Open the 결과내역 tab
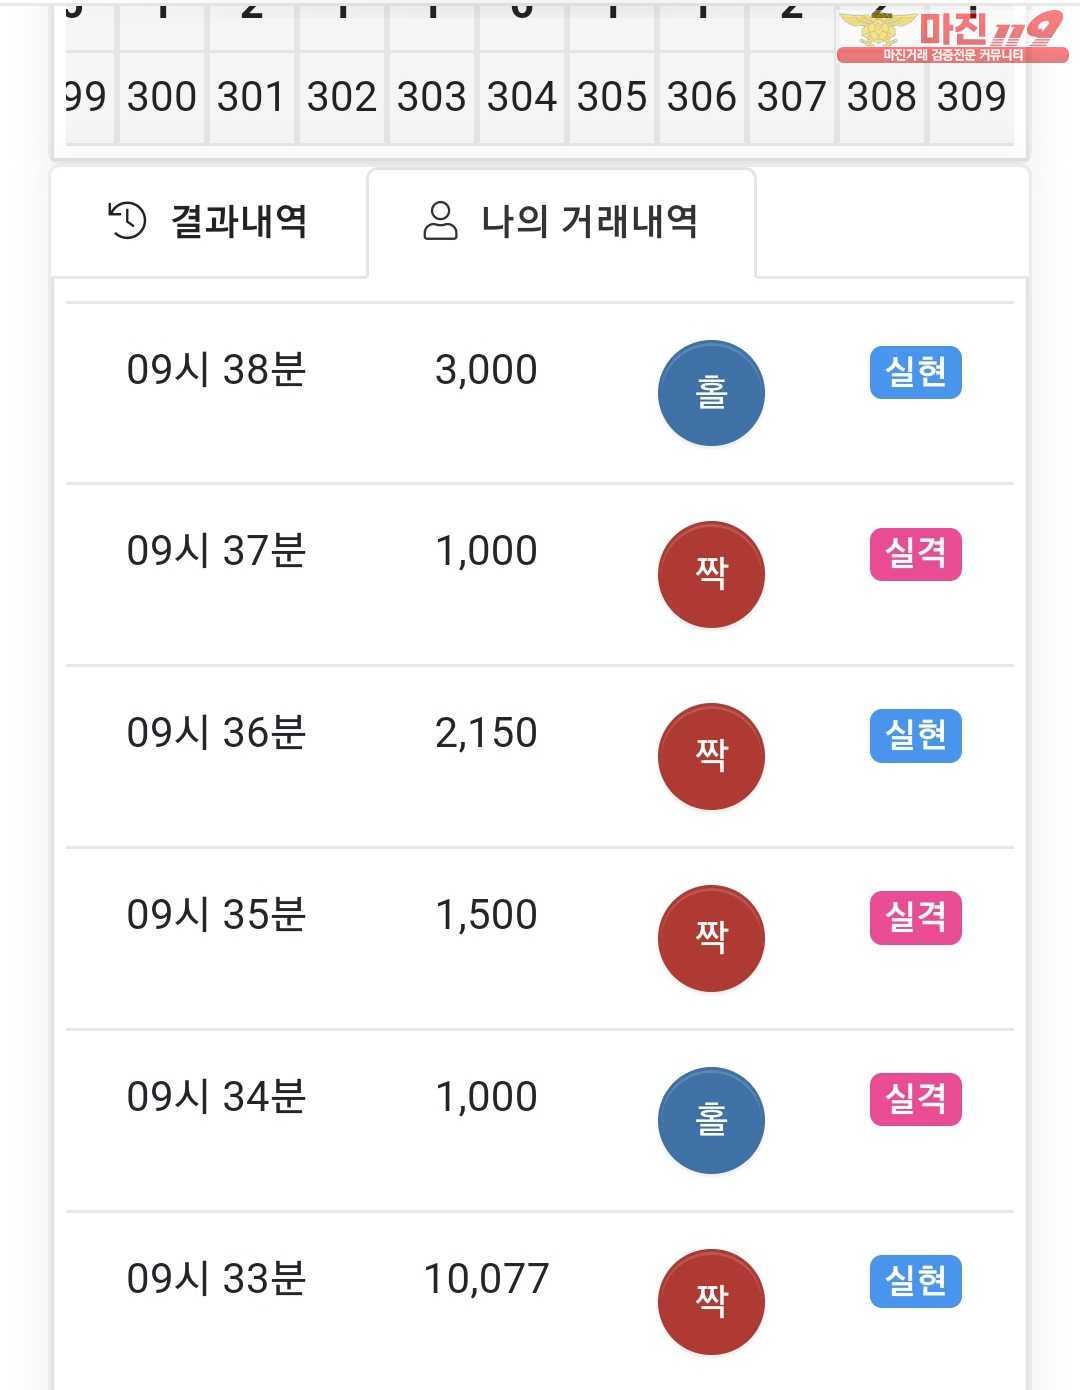Image resolution: width=1080 pixels, height=1390 pixels. 209,221
